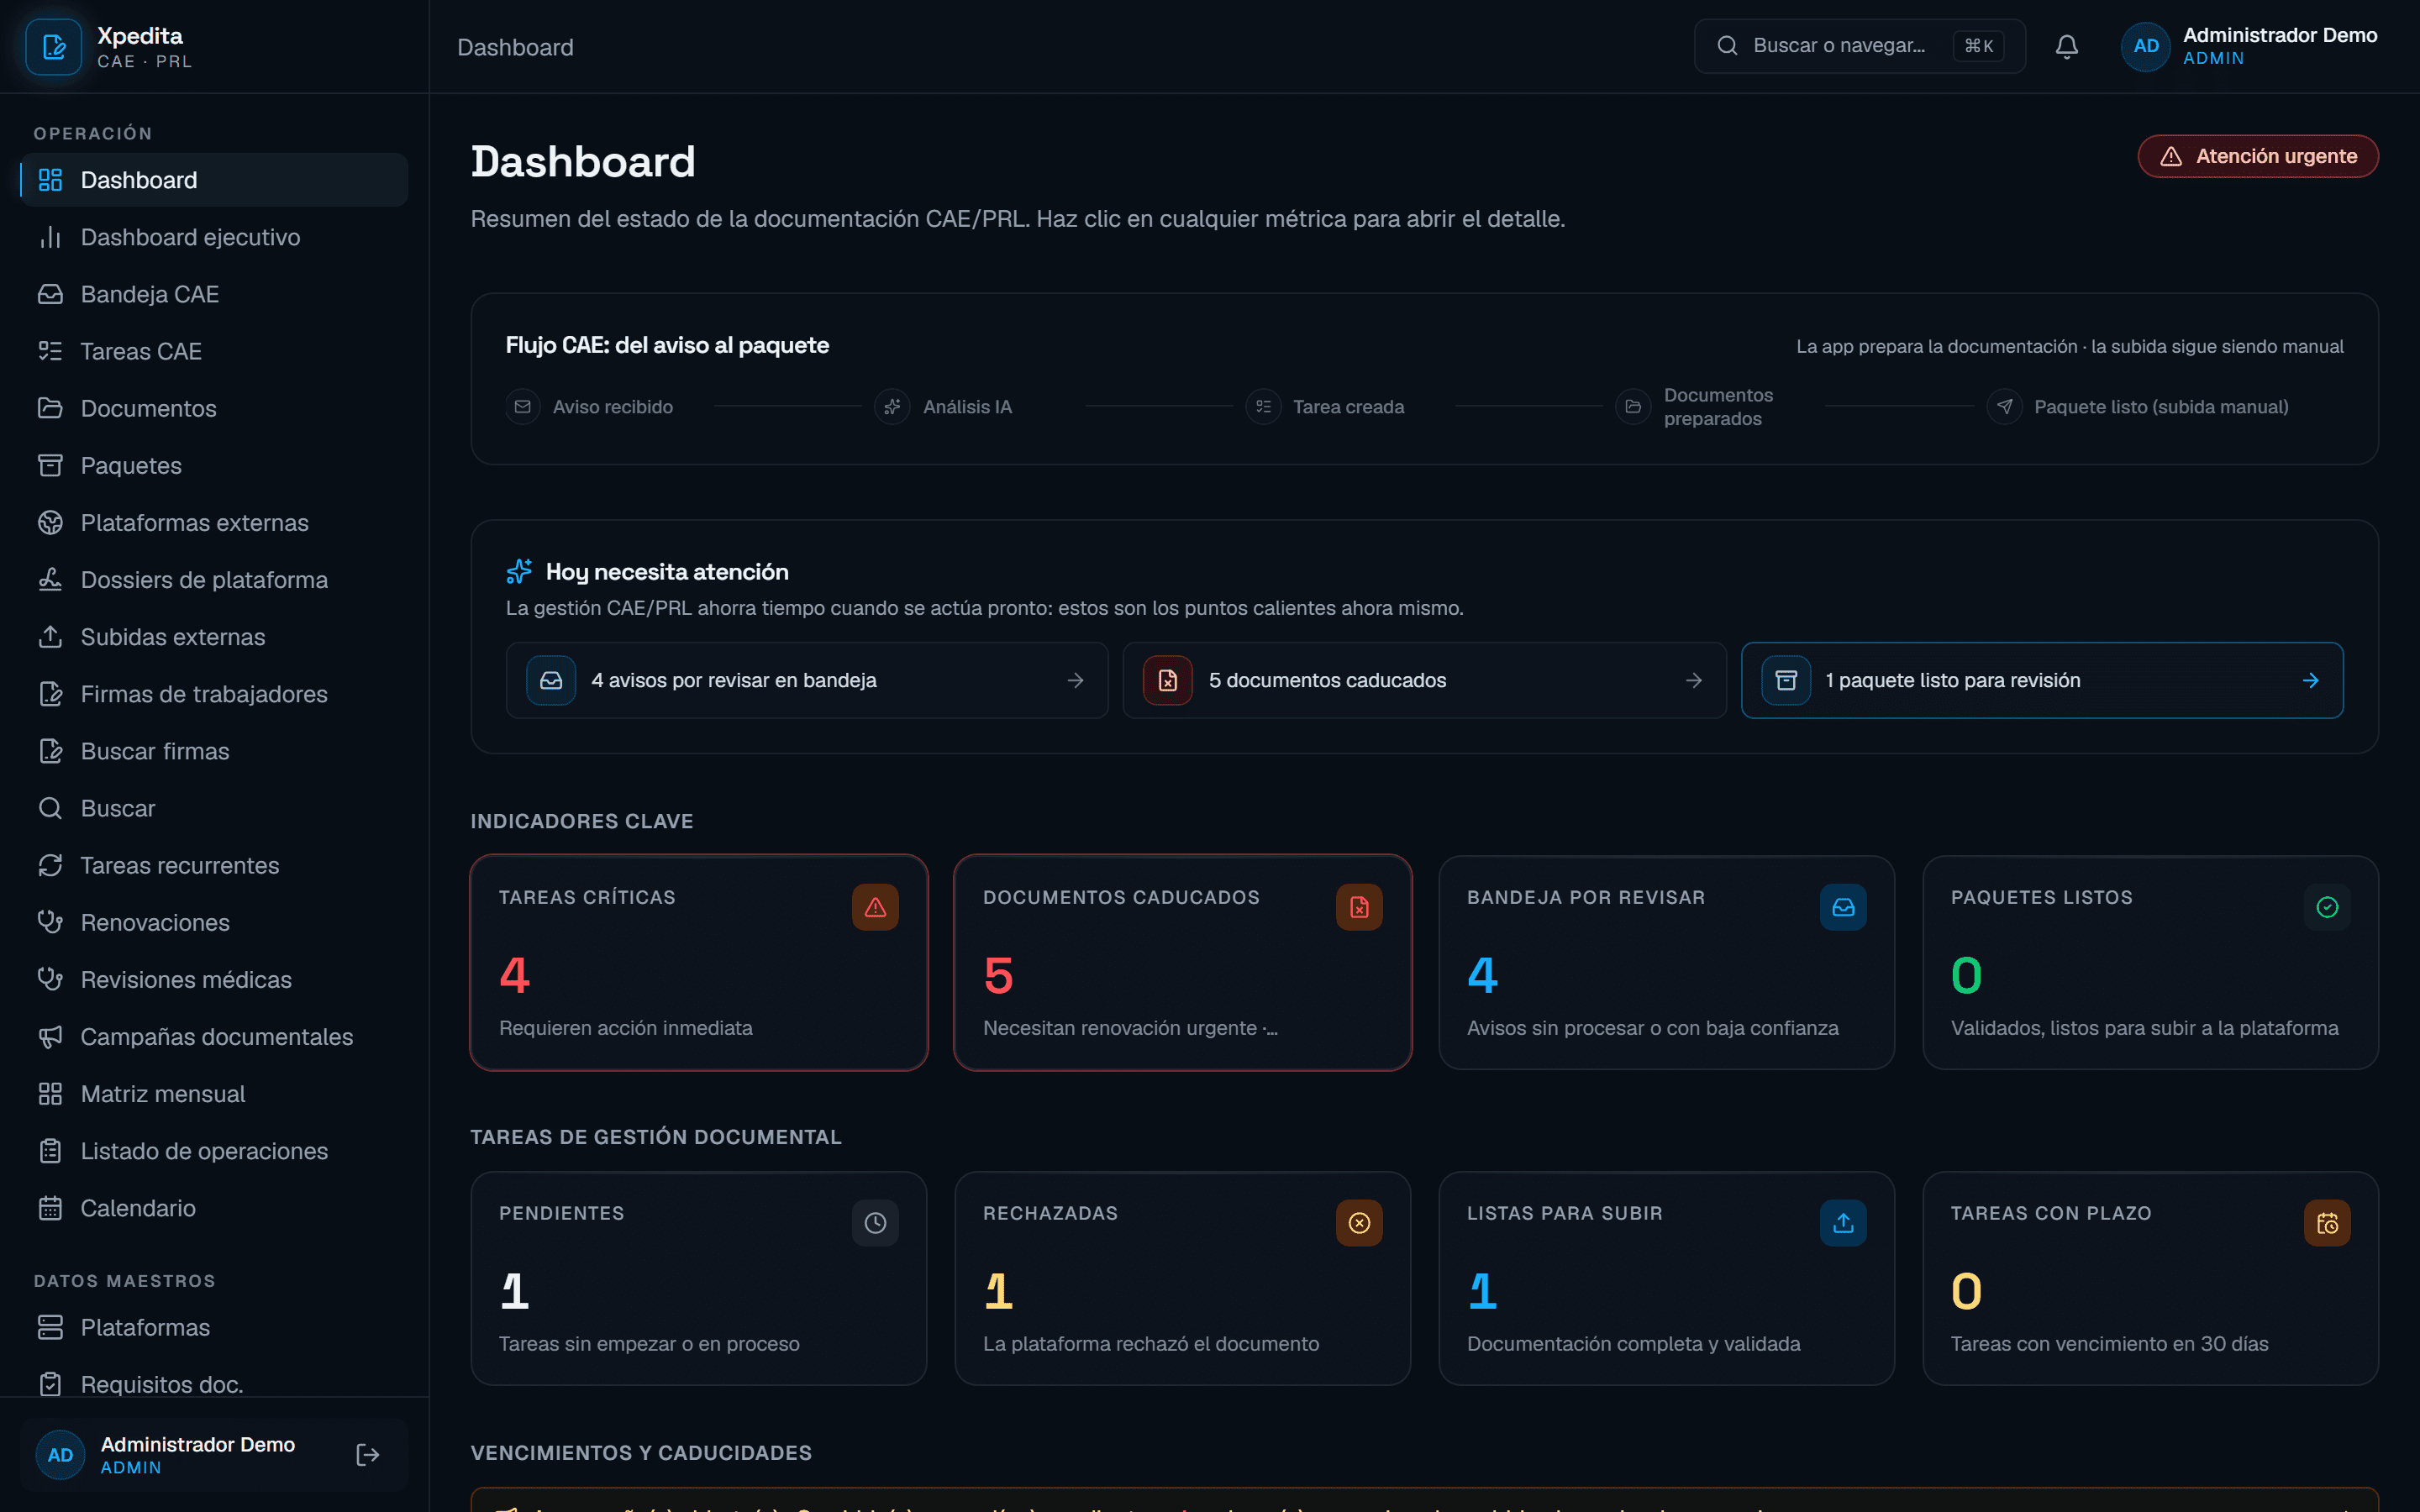Click the AD avatar in top bar
2420x1512 pixels.
(x=2146, y=46)
